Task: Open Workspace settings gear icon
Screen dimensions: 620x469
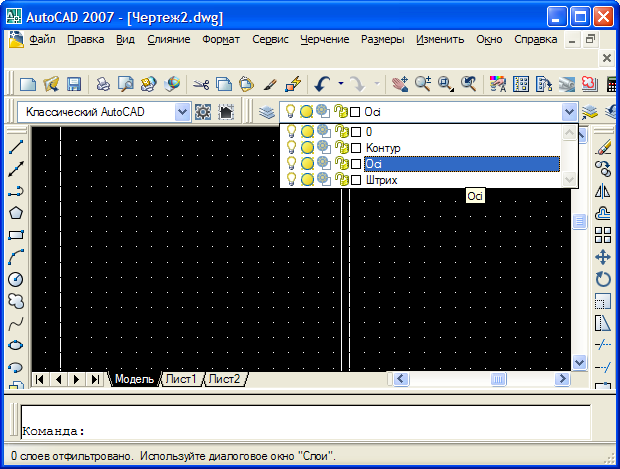Action: 203,112
